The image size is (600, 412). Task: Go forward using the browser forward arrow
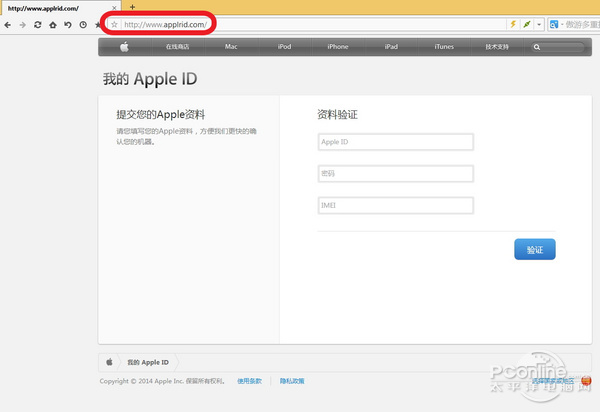[23, 25]
